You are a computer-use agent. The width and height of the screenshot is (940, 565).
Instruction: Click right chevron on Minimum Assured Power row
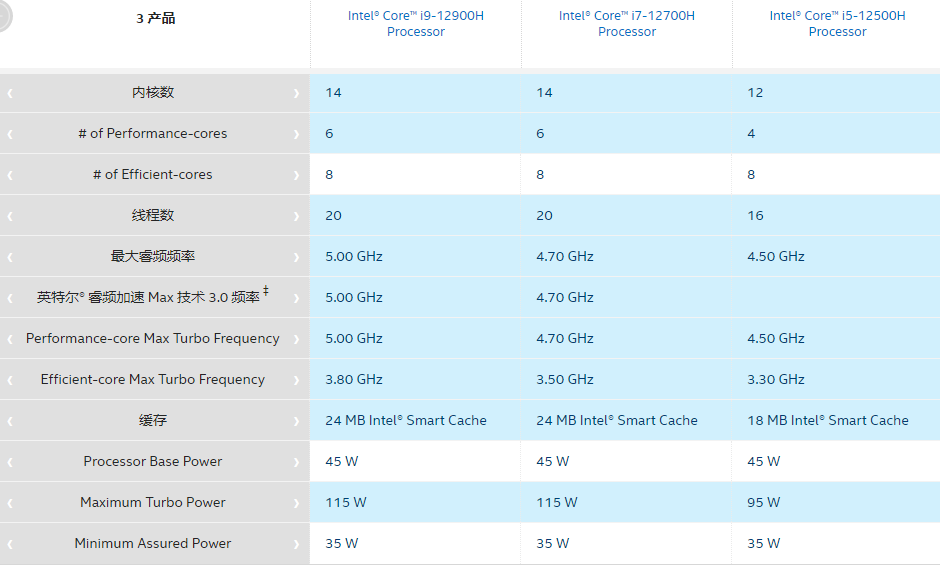tap(296, 544)
